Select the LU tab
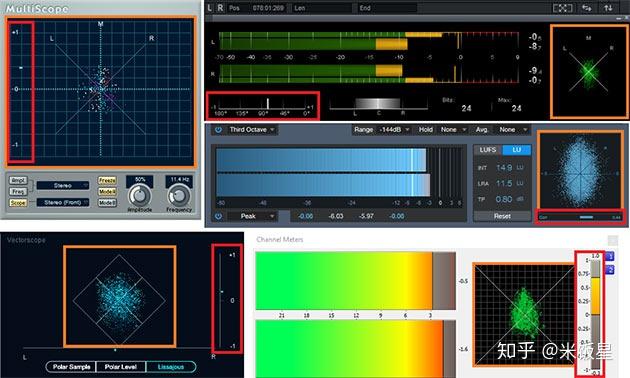 (517, 150)
